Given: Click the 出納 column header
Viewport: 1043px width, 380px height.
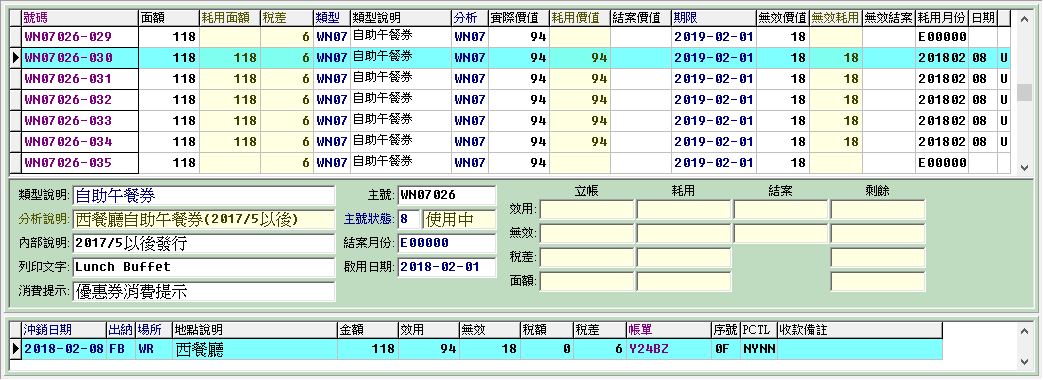Looking at the screenshot, I should click(120, 330).
